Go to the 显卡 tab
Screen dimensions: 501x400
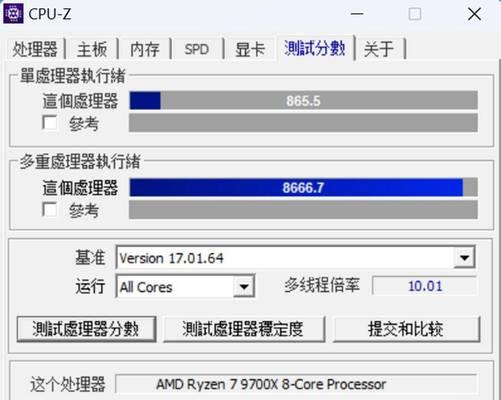pyautogui.click(x=250, y=49)
